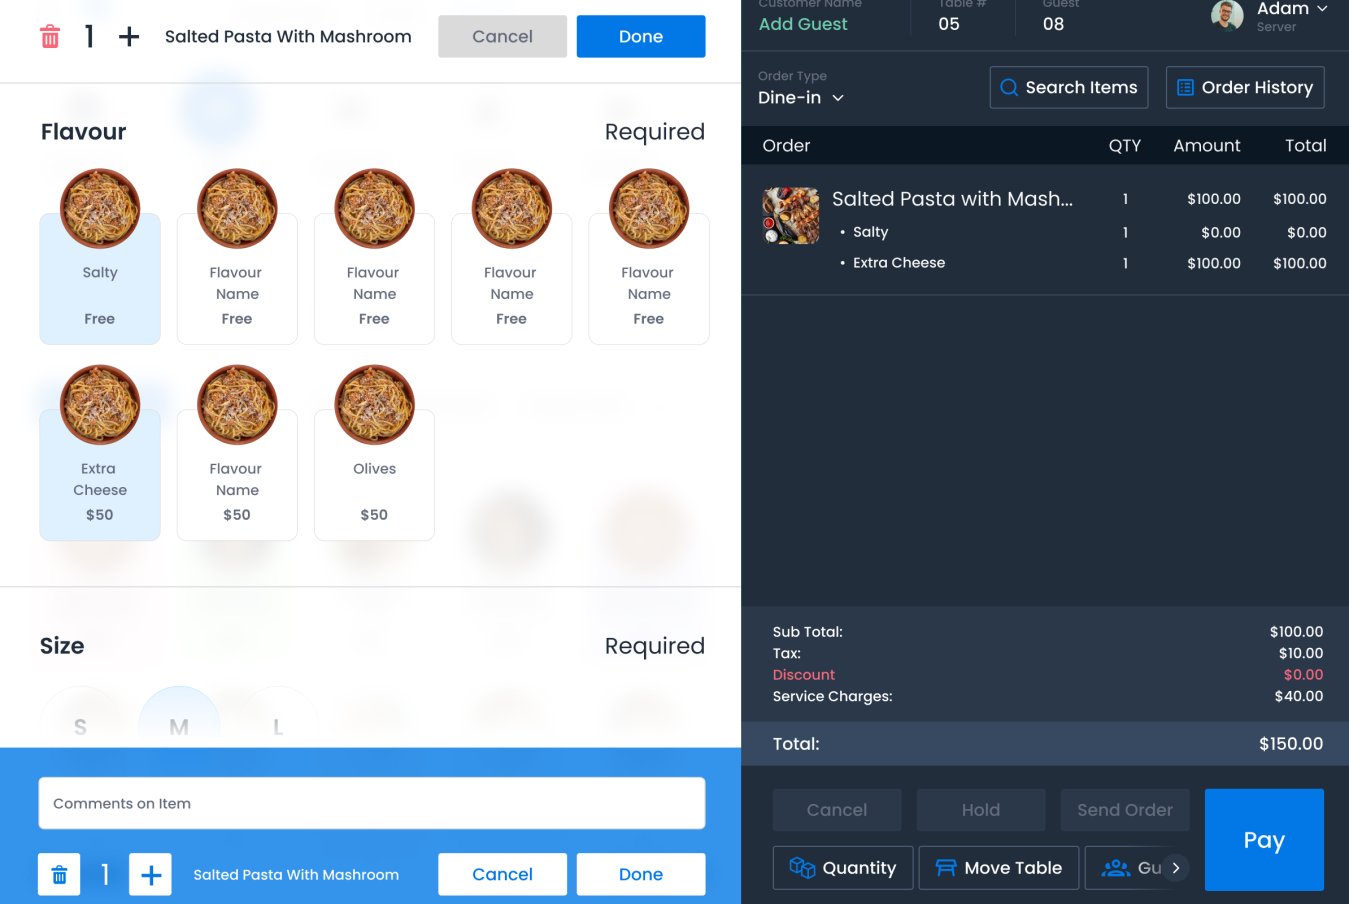Click the trash icon in the blue footer
The image size is (1349, 904).
point(59,875)
